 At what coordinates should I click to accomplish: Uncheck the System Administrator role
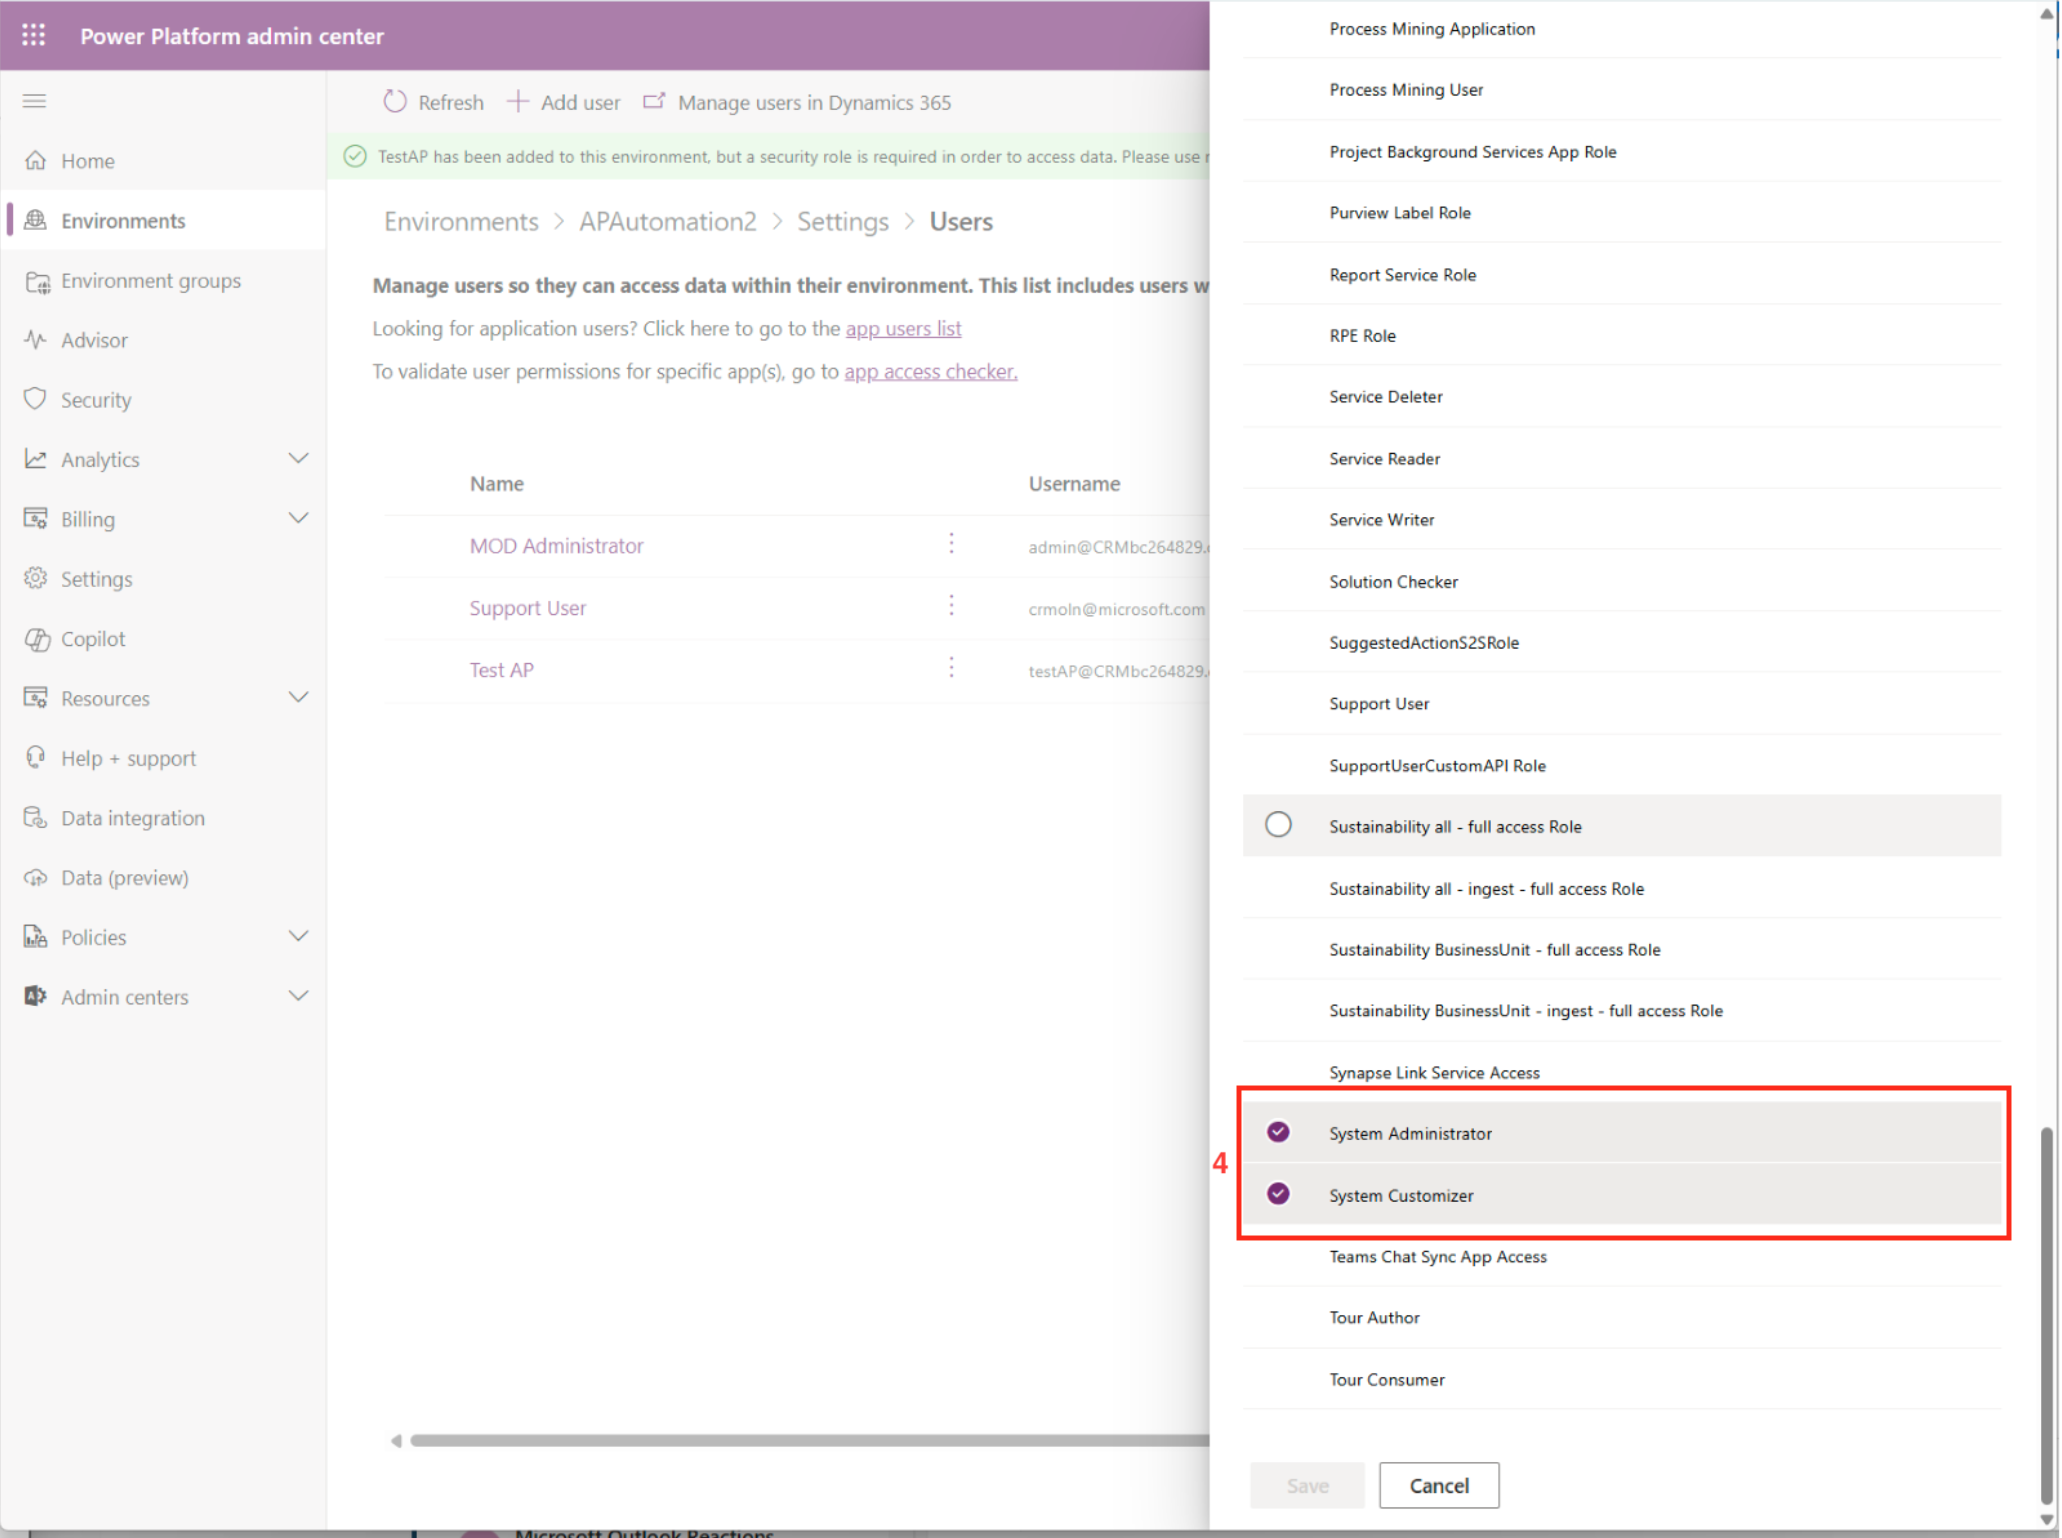tap(1278, 1132)
